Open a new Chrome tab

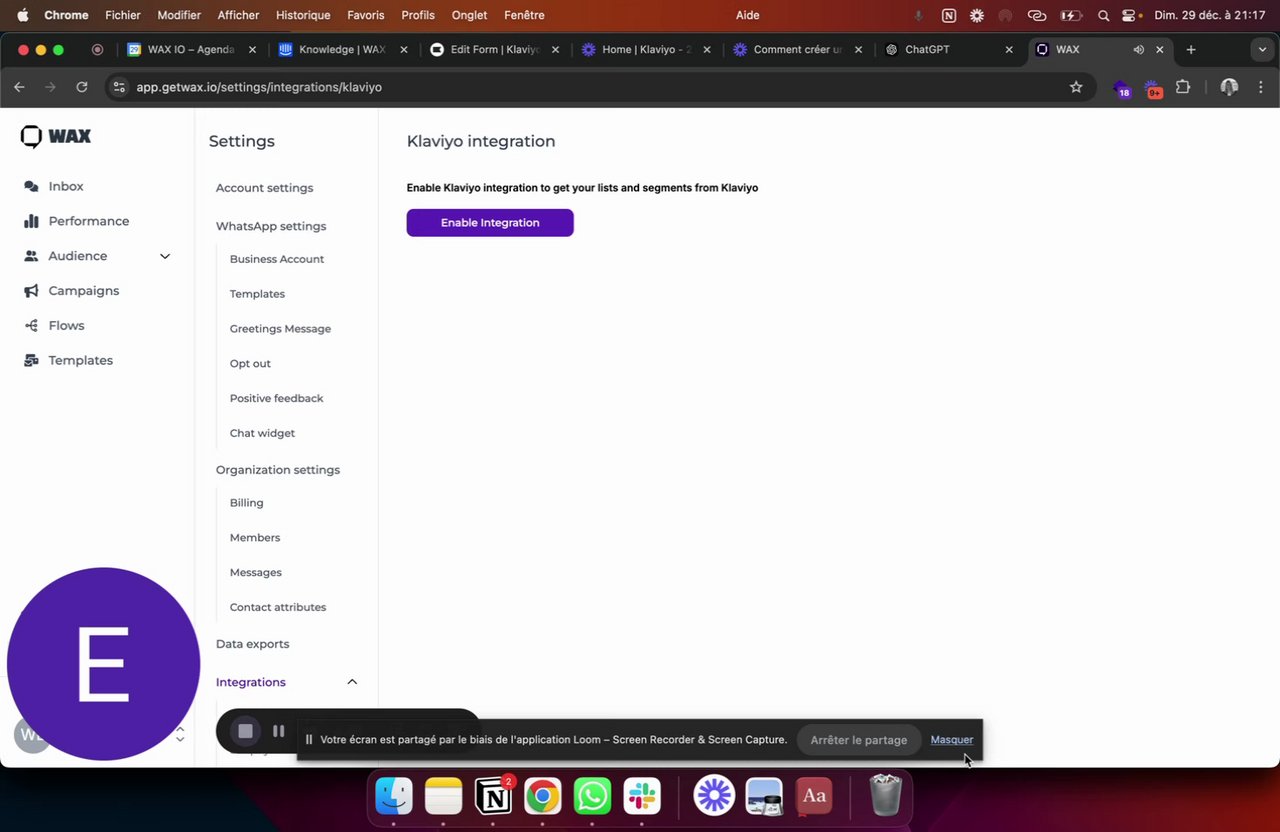tap(1191, 49)
